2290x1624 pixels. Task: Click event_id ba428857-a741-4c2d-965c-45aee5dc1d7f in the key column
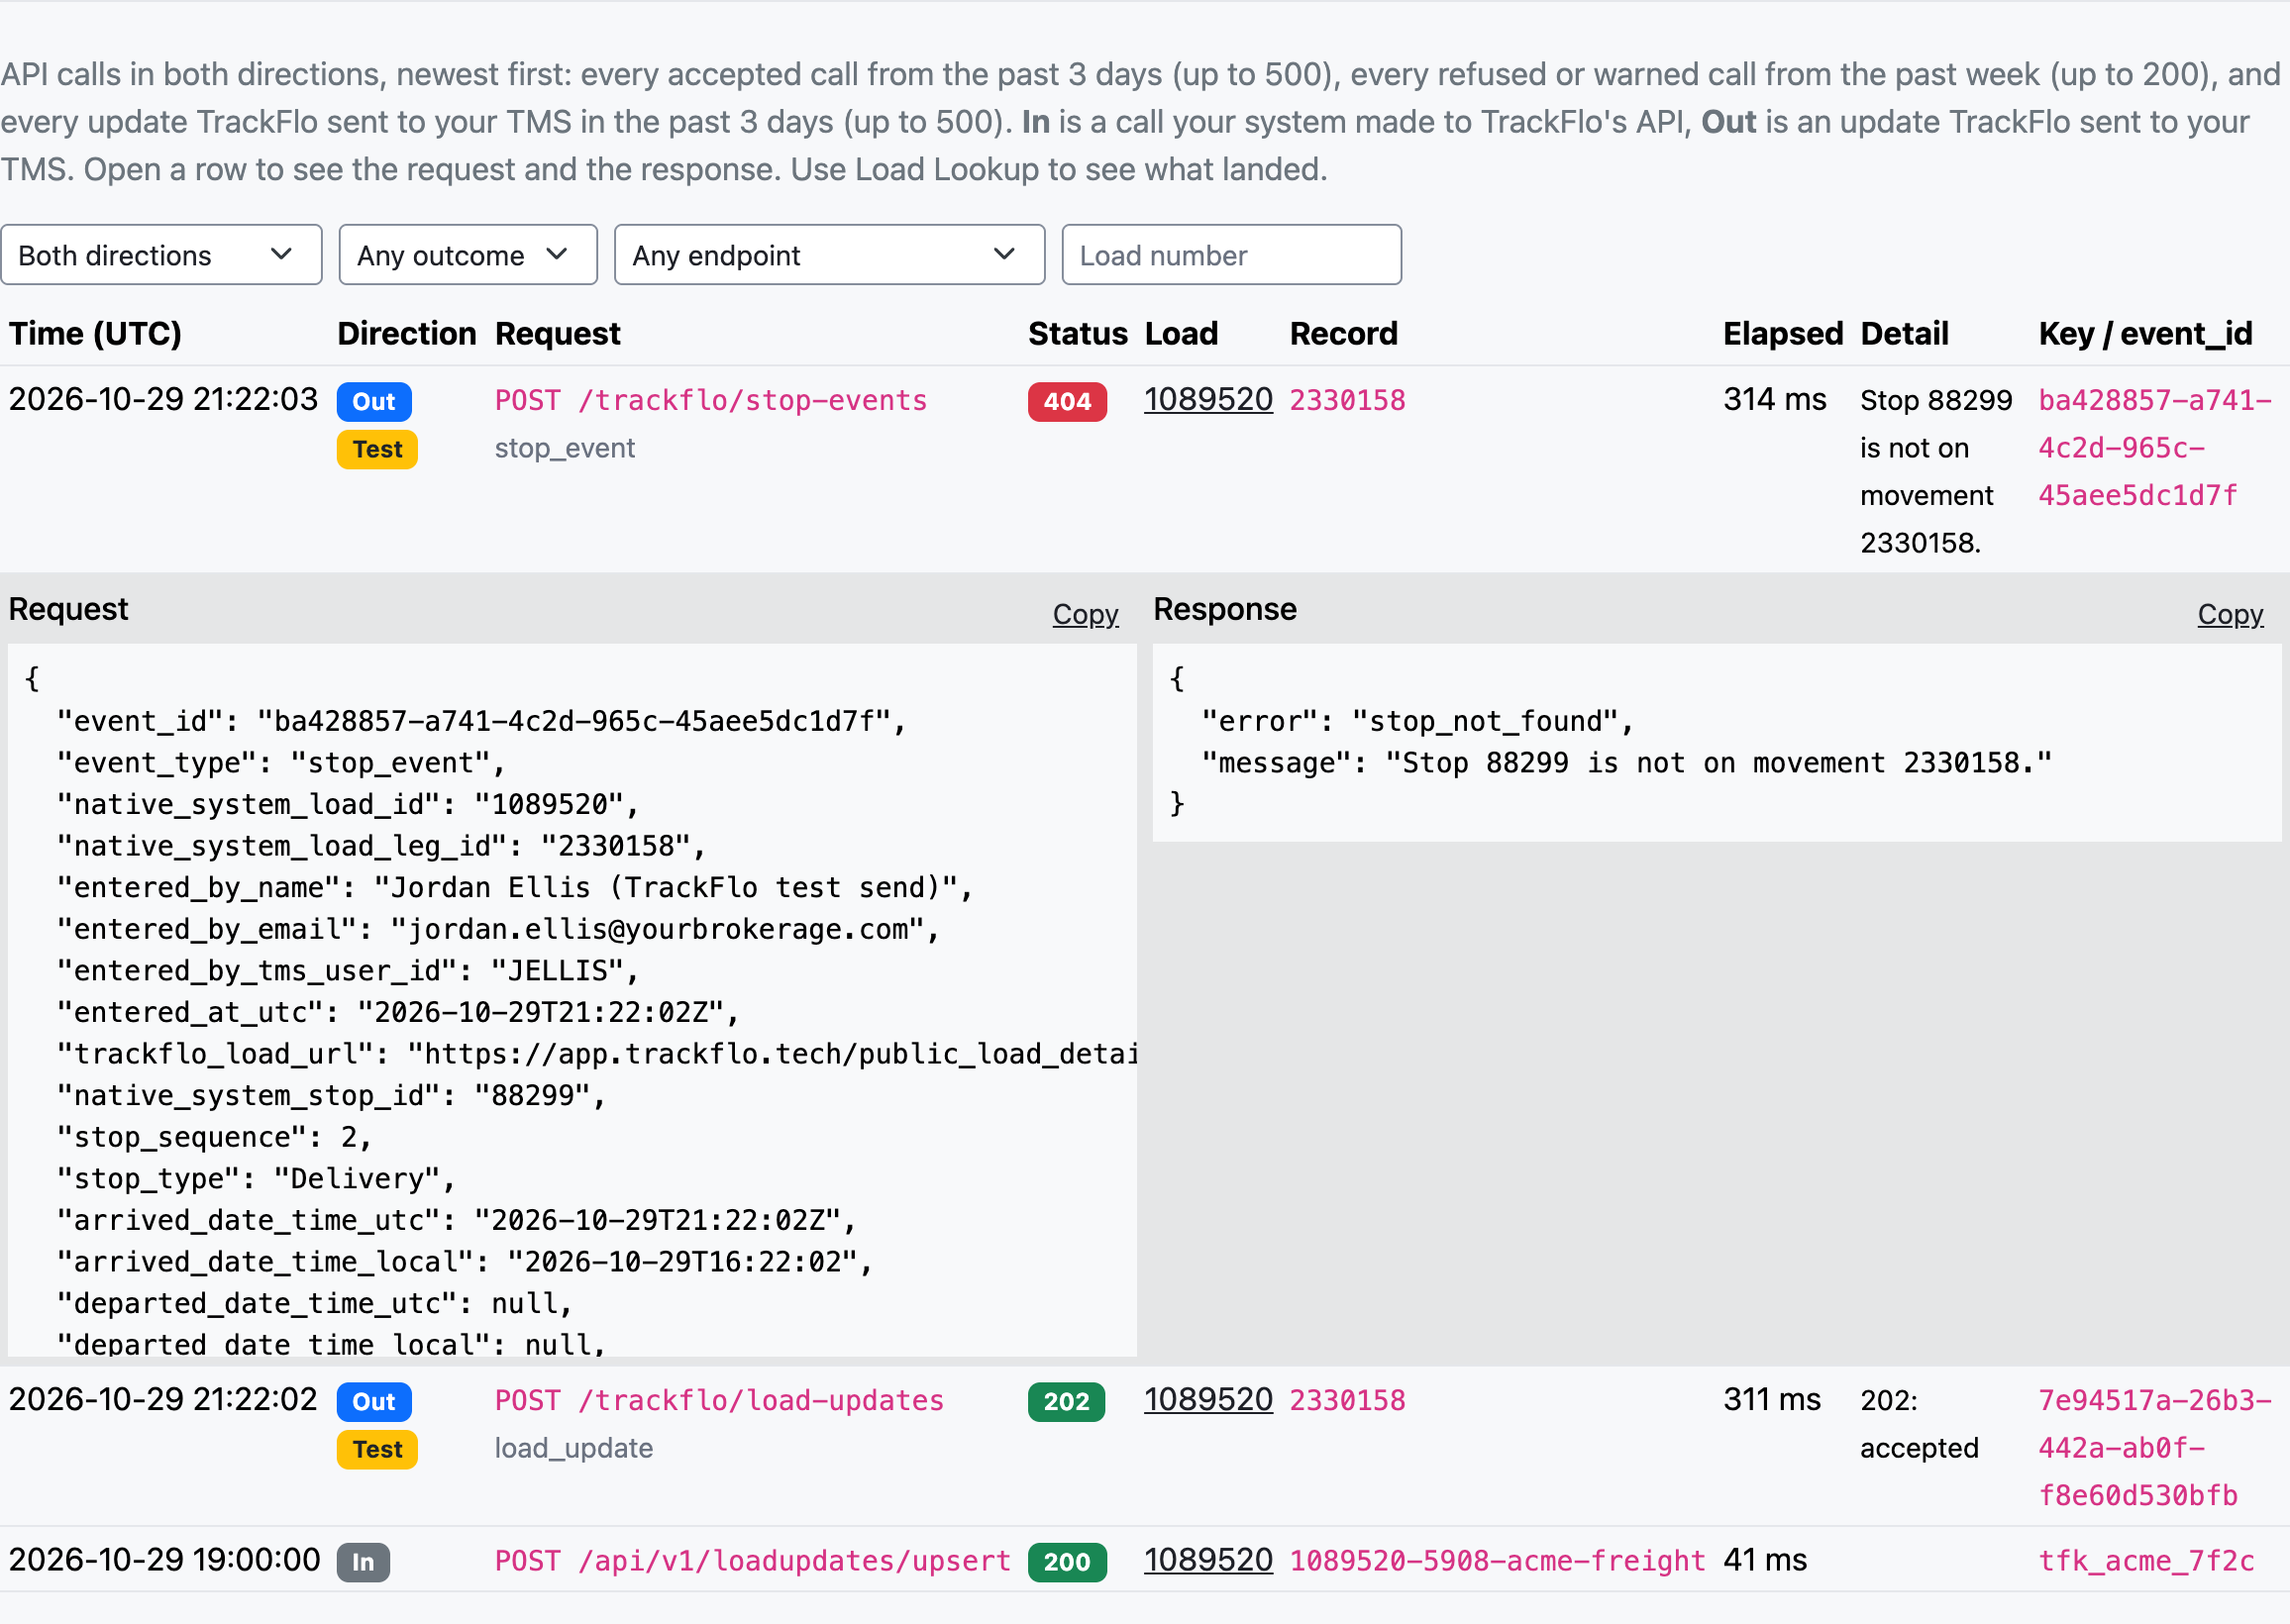click(x=2155, y=448)
